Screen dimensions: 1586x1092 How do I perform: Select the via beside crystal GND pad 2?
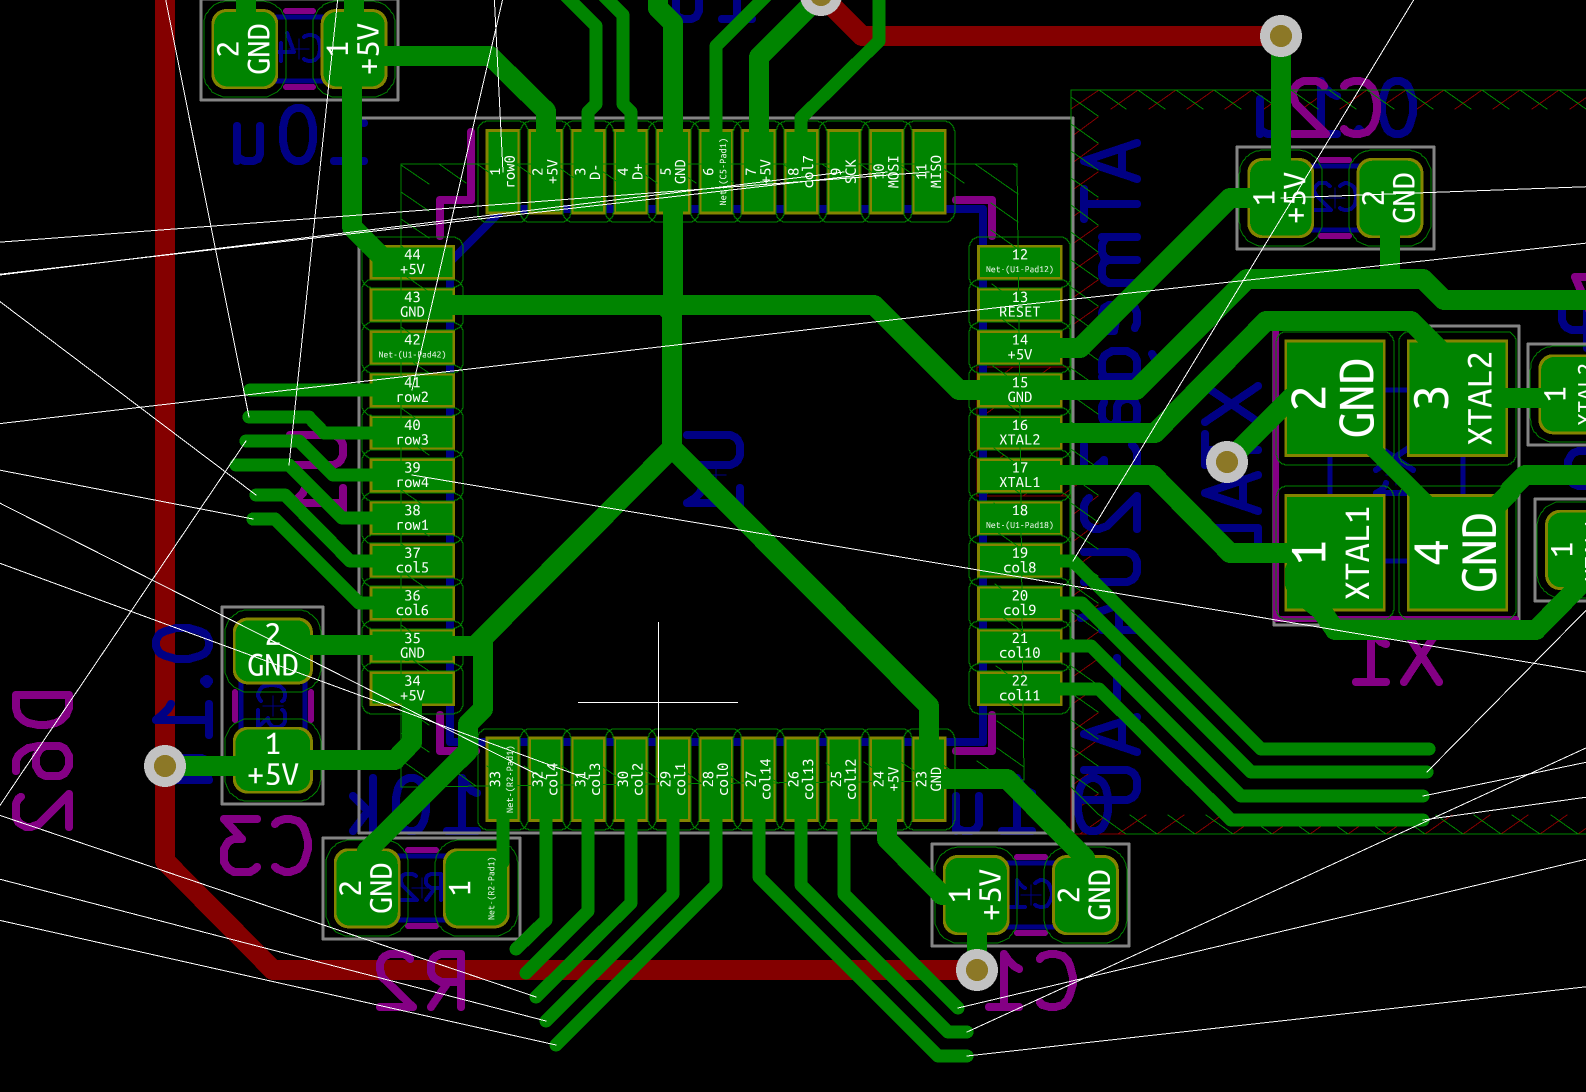click(x=1227, y=462)
